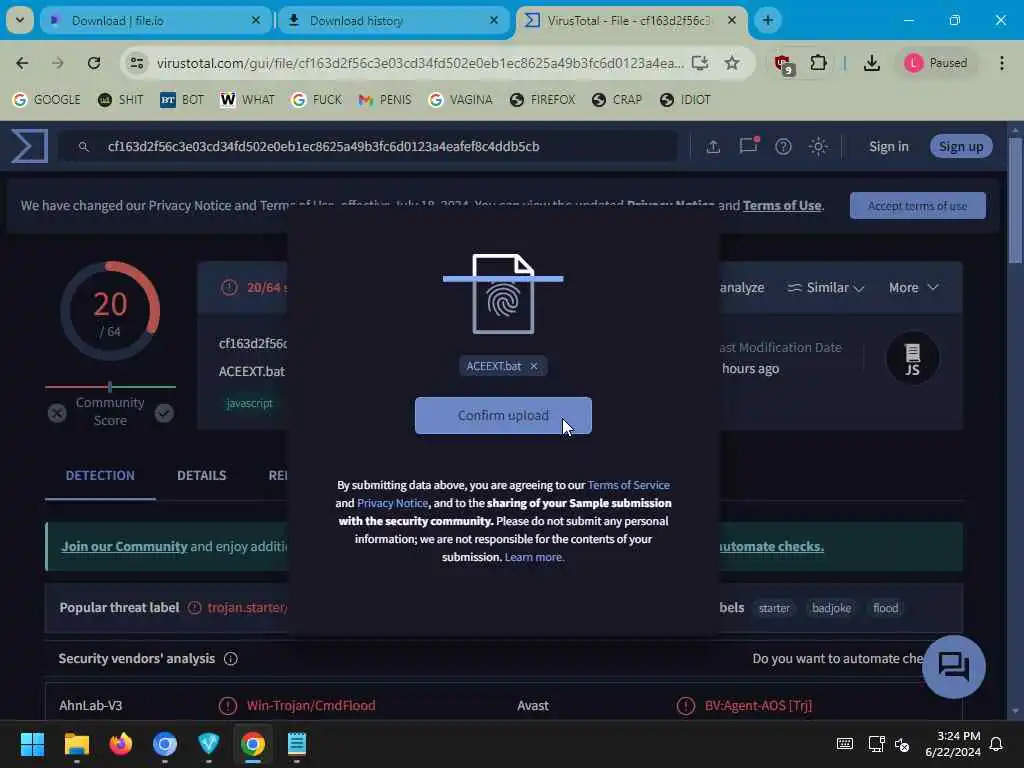Viewport: 1024px width, 768px height.
Task: Open the tab search dropdown arrow
Action: (20, 20)
